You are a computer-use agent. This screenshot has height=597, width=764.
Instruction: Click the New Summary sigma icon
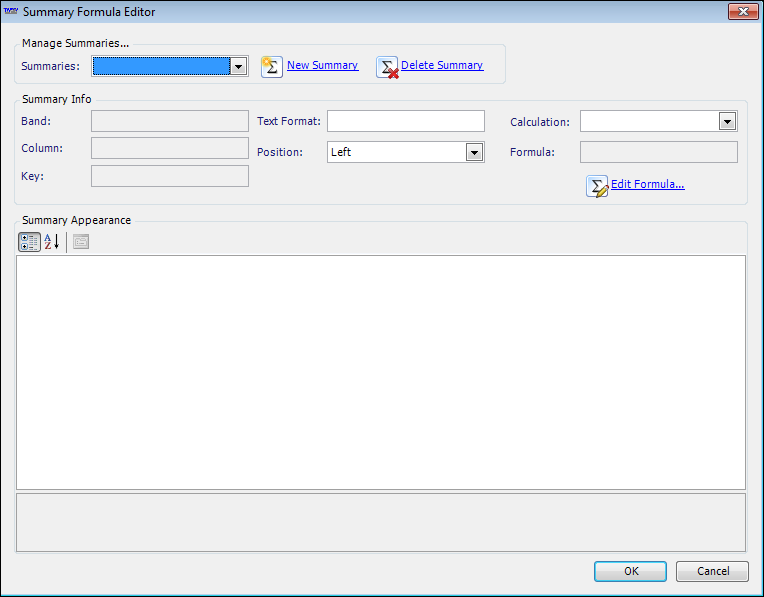[x=272, y=67]
